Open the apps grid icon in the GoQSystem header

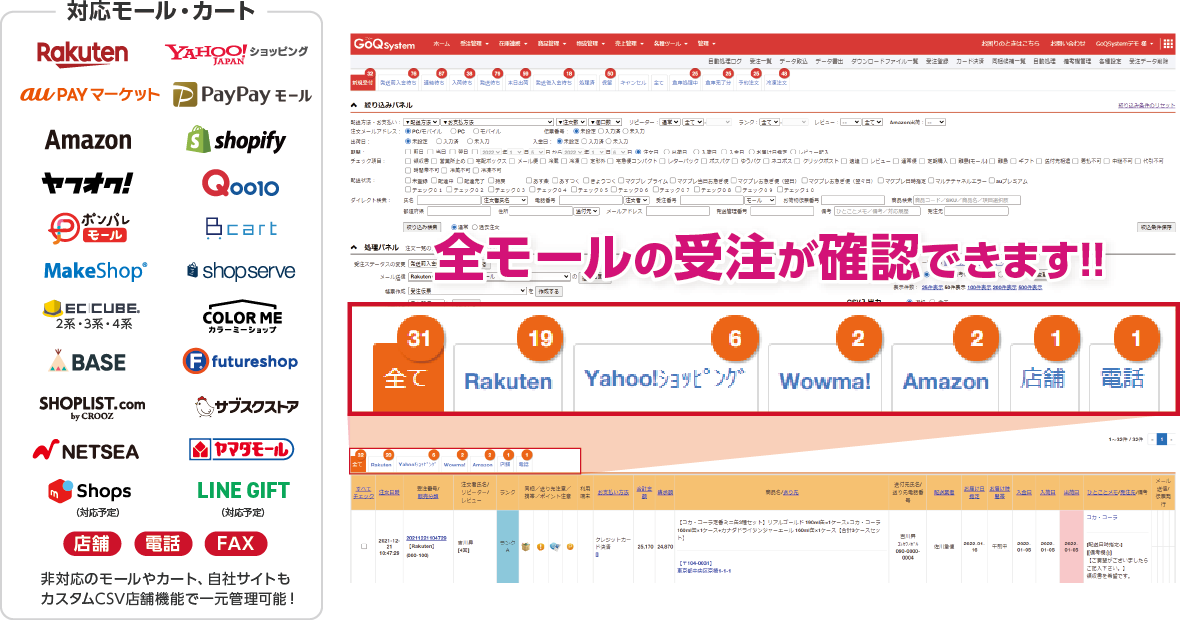click(x=1168, y=44)
